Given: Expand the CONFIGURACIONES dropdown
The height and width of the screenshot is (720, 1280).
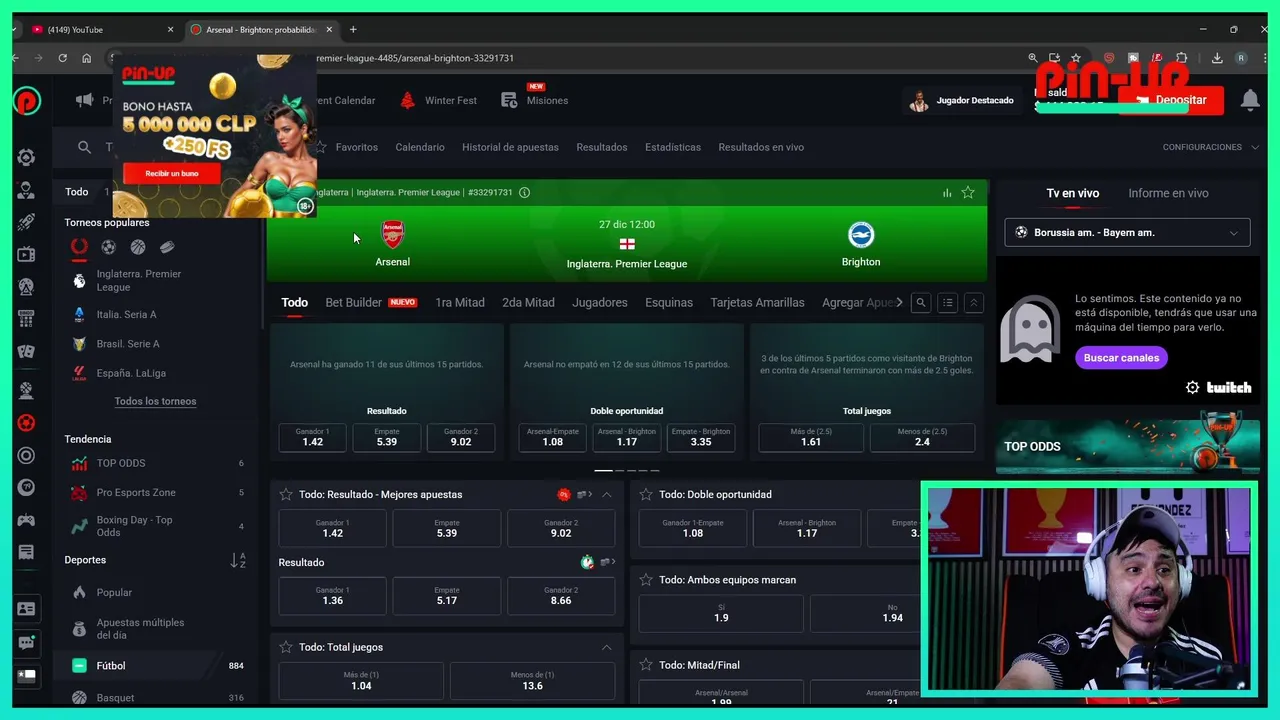Looking at the screenshot, I should pos(1210,147).
